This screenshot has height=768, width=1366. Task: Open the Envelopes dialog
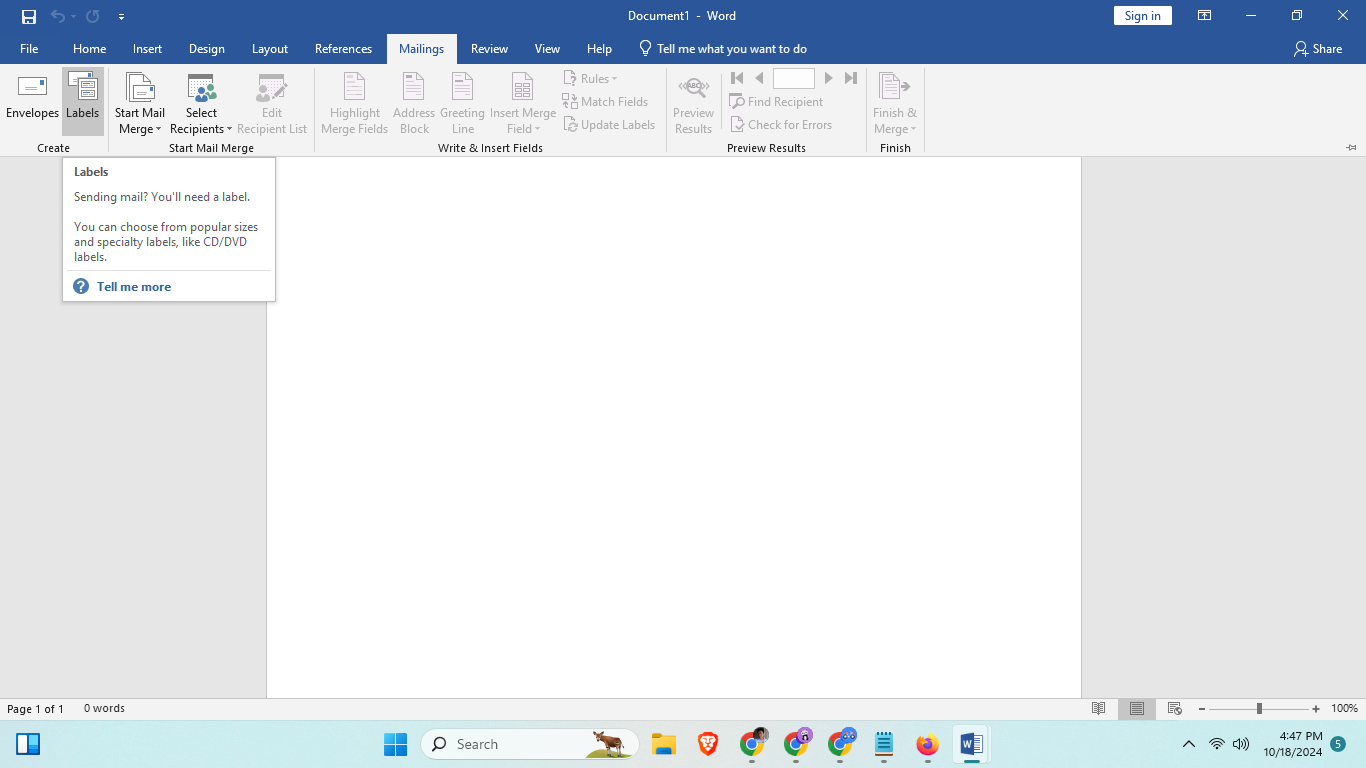tap(32, 100)
